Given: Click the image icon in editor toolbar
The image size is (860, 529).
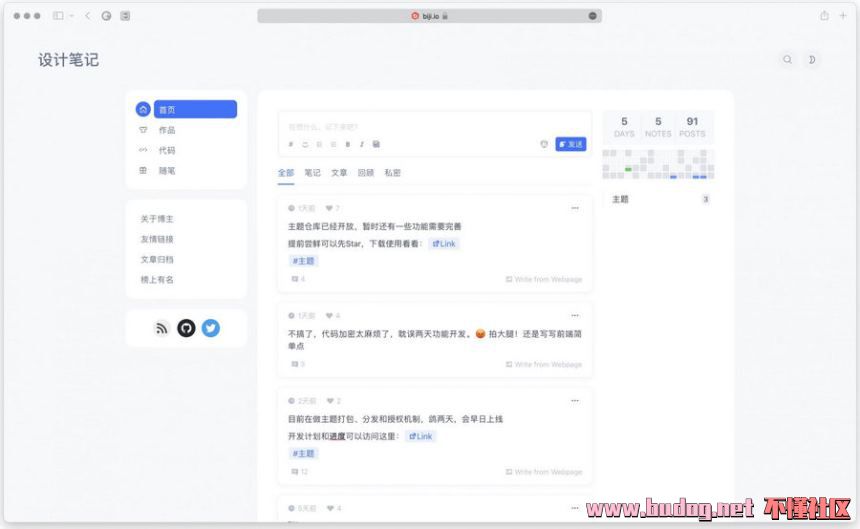Looking at the screenshot, I should coord(376,145).
